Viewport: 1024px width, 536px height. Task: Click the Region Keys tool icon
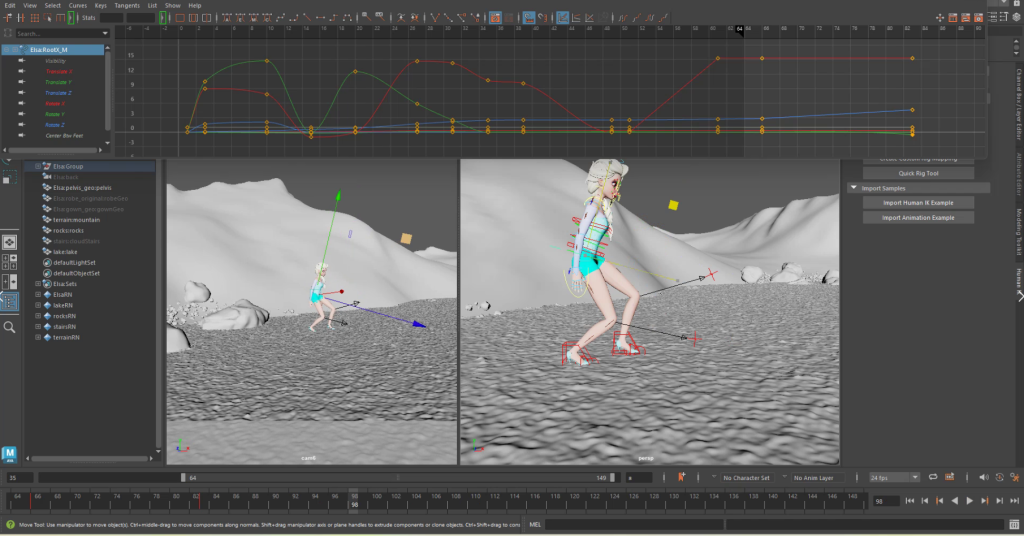pos(48,18)
